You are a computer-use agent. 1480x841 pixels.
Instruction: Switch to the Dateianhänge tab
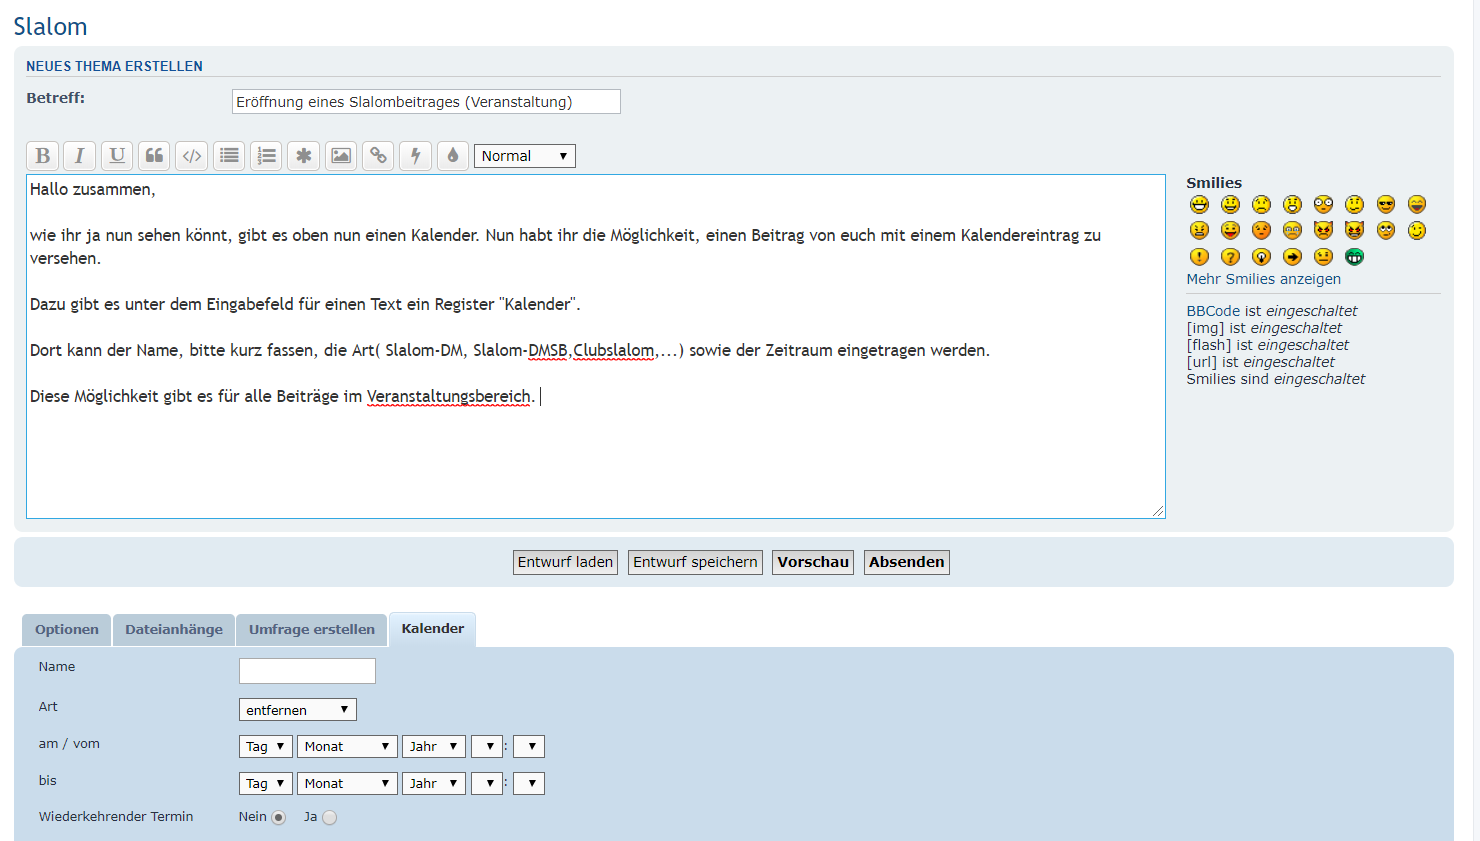tap(174, 630)
